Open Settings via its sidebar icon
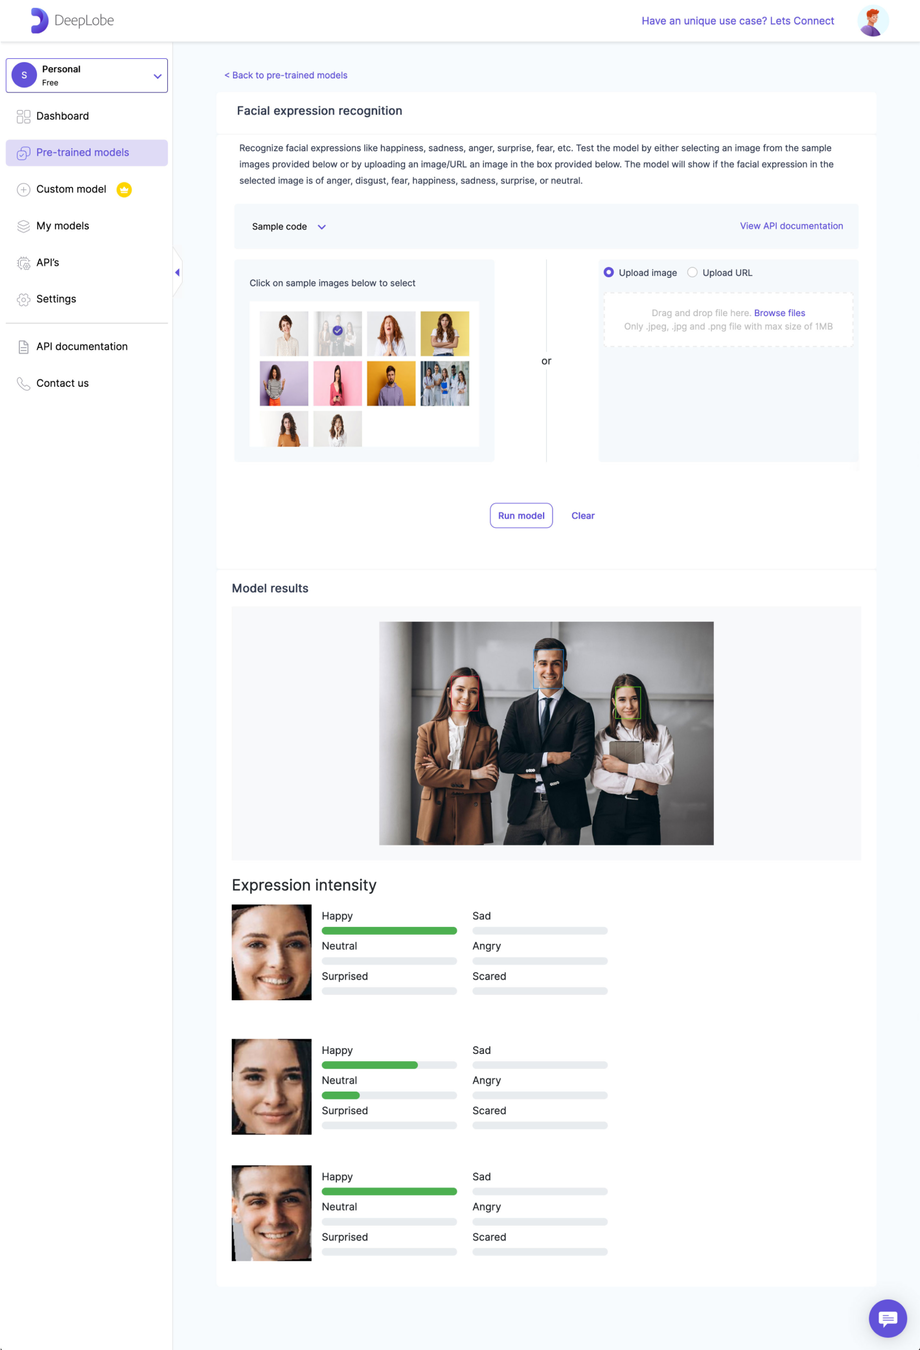The image size is (920, 1350). 22,299
